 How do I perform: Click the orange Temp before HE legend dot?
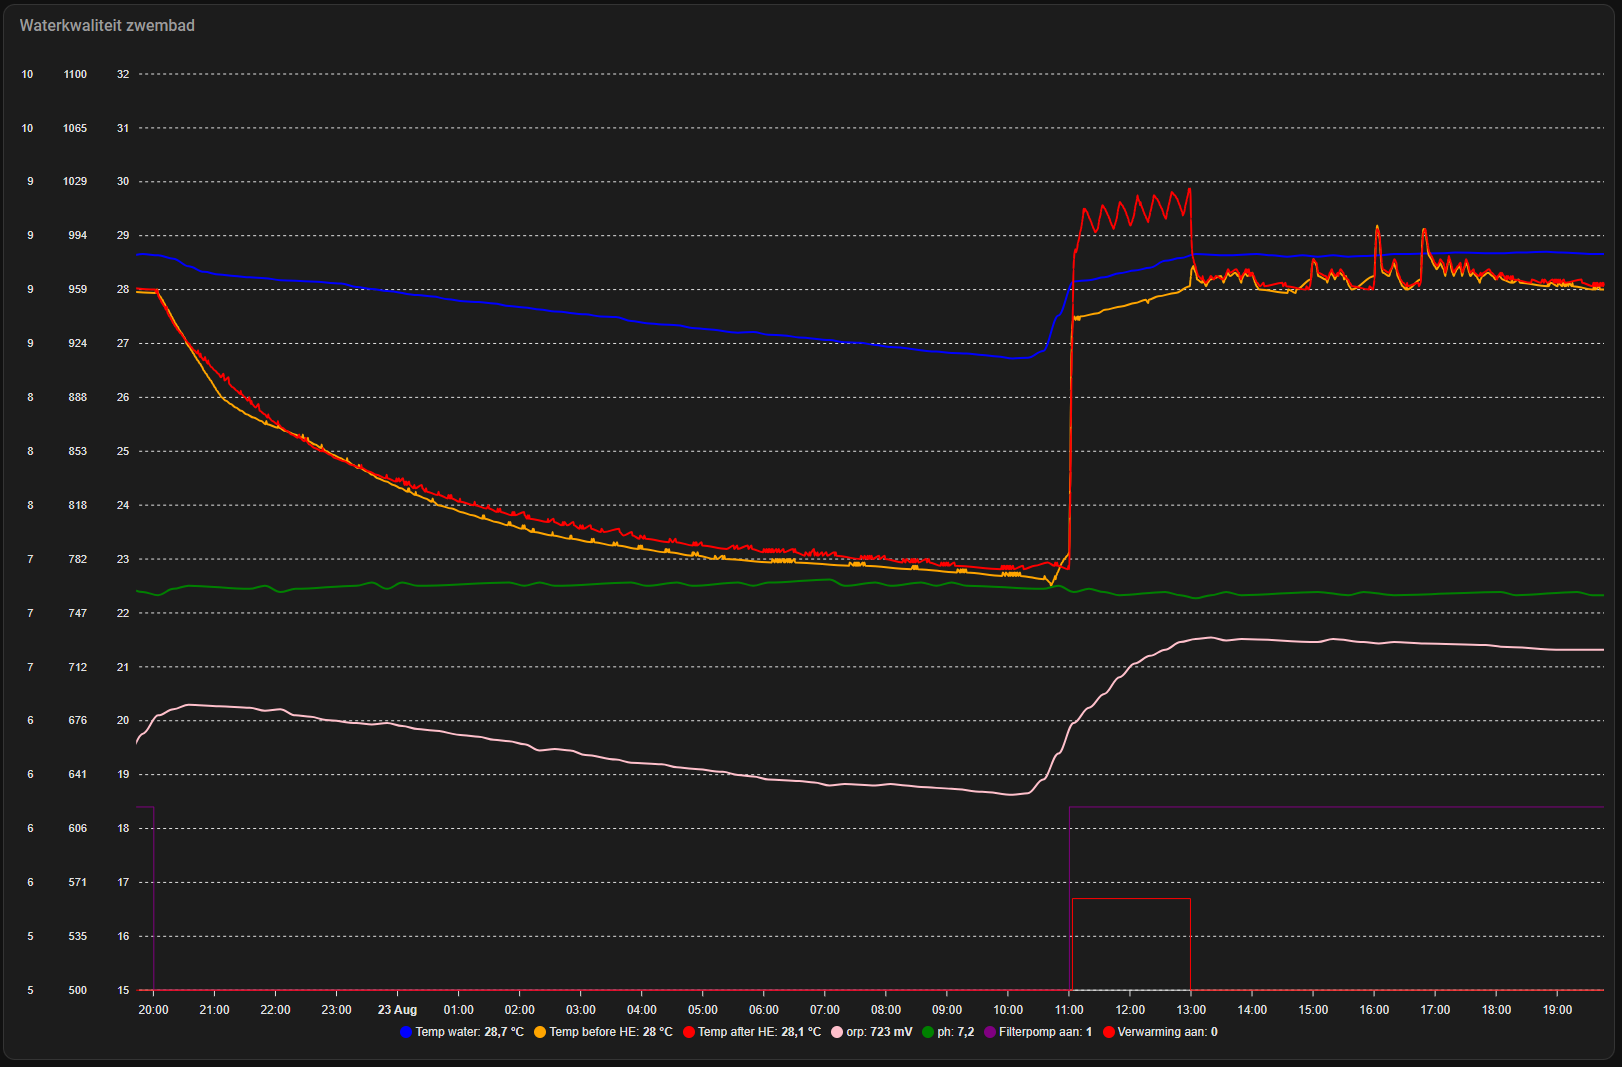tap(540, 1032)
